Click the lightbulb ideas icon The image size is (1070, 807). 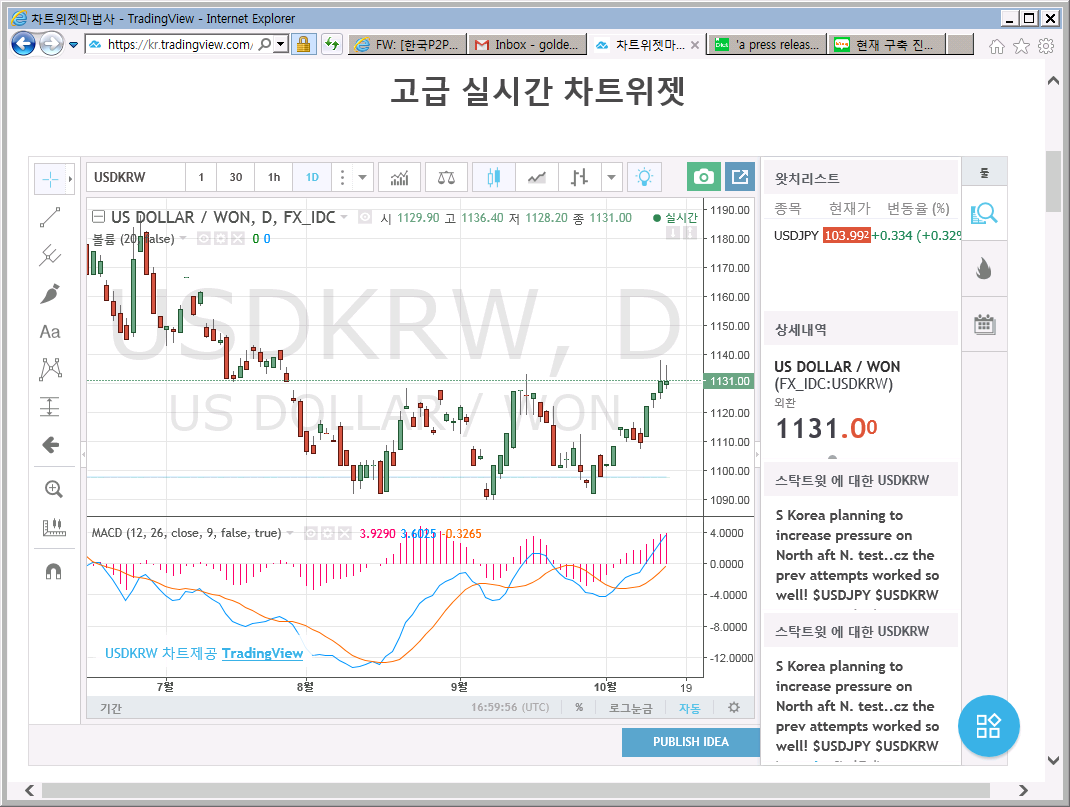tap(644, 177)
